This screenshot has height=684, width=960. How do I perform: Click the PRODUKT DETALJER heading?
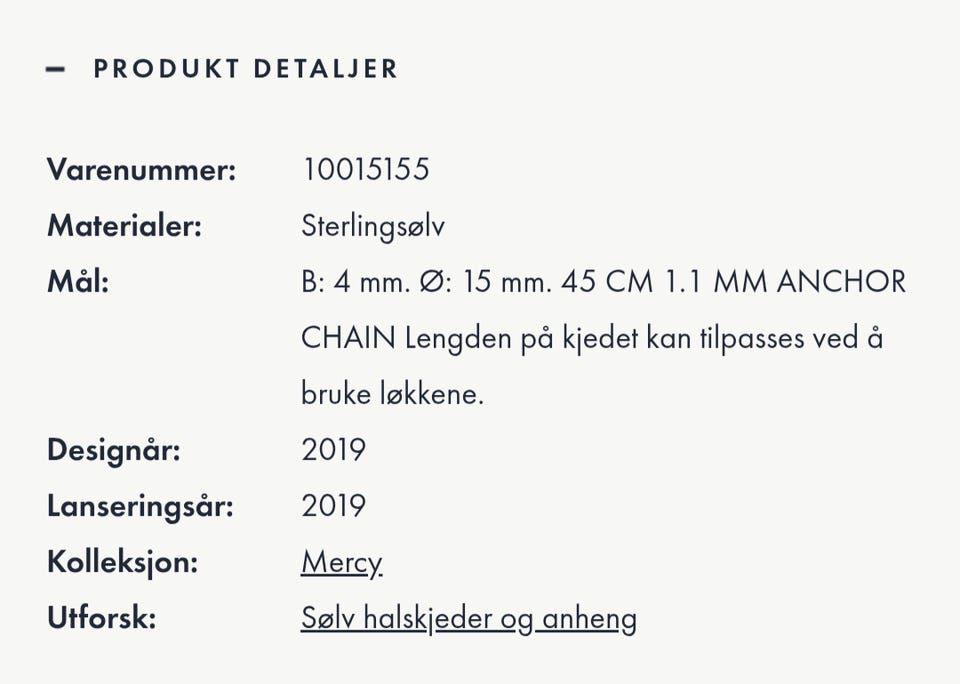pyautogui.click(x=246, y=69)
